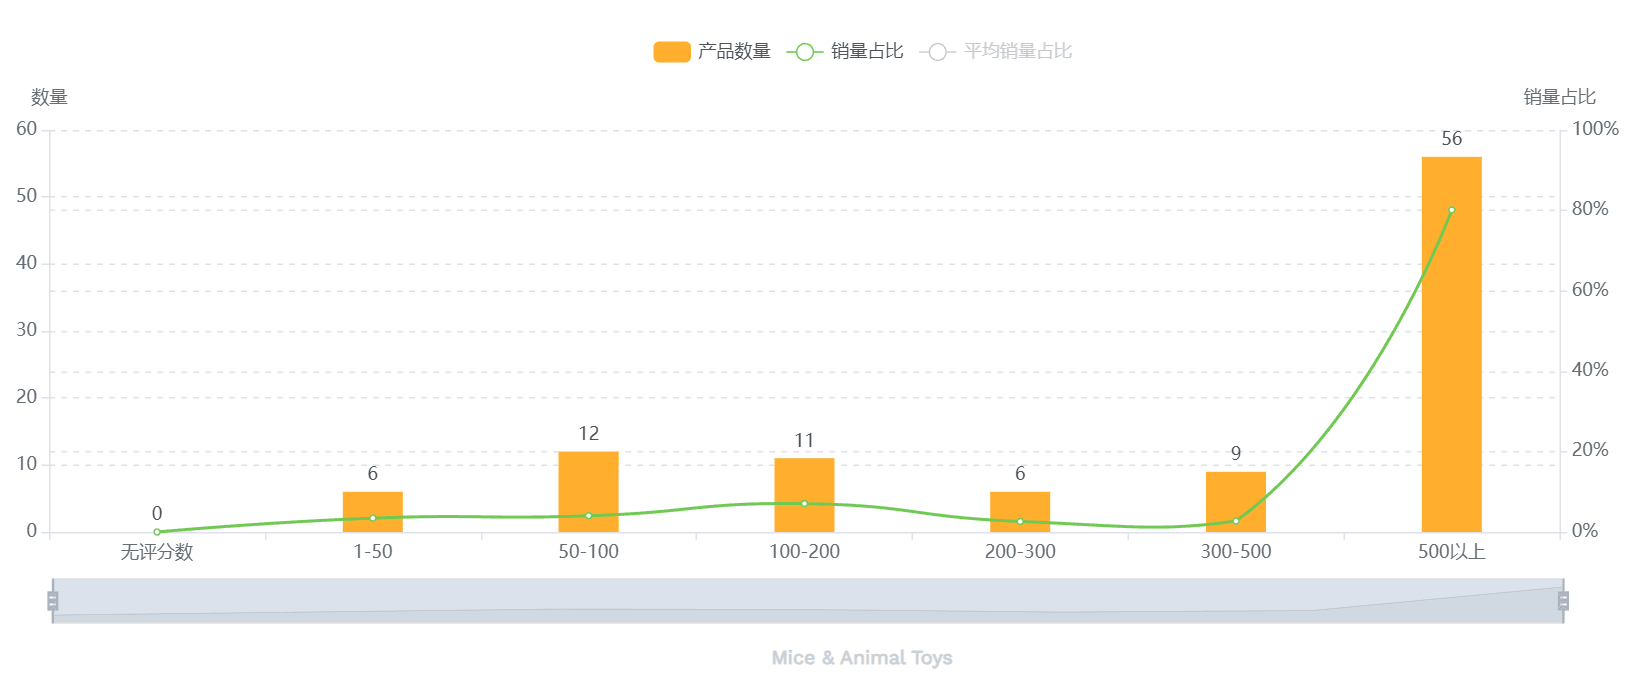Click the line data point above 500以上
This screenshot has height=681, width=1635.
pos(1451,210)
